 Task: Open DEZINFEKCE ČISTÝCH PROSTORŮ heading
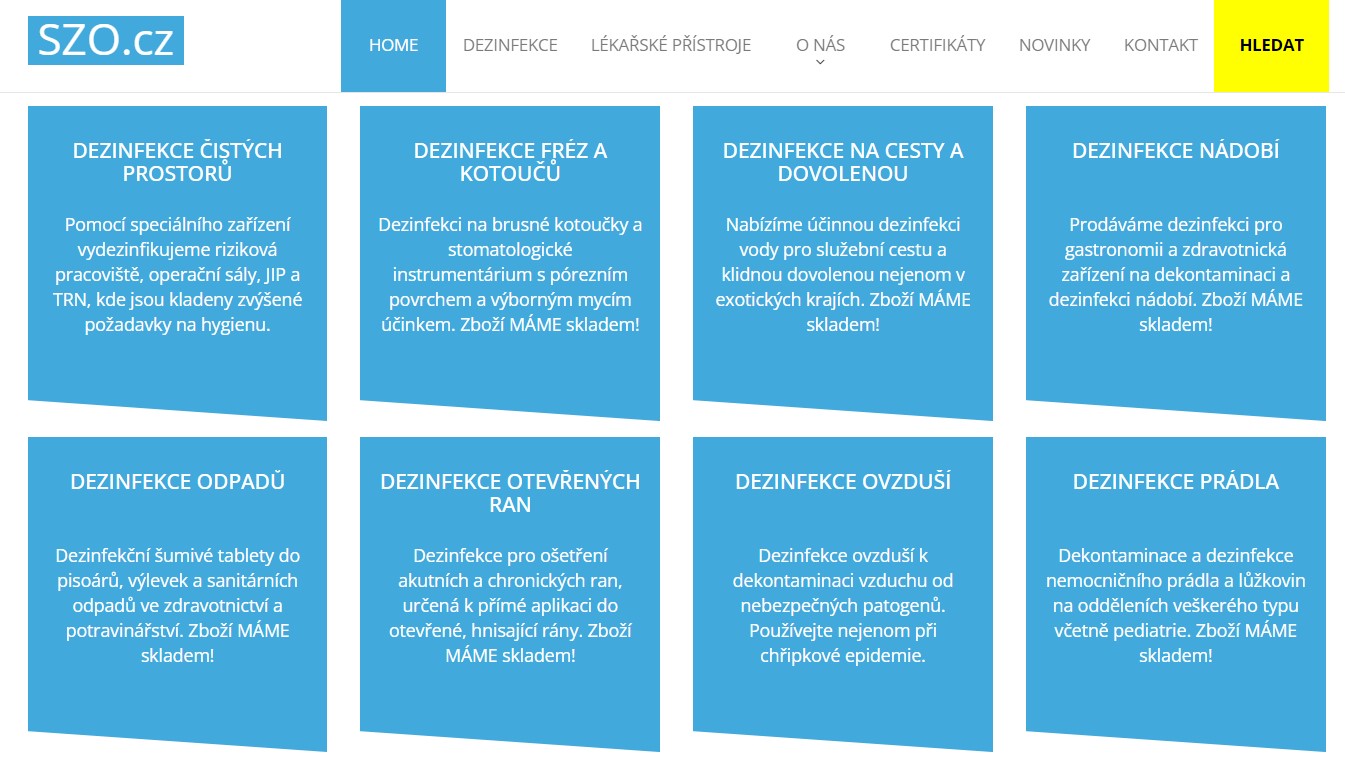177,162
